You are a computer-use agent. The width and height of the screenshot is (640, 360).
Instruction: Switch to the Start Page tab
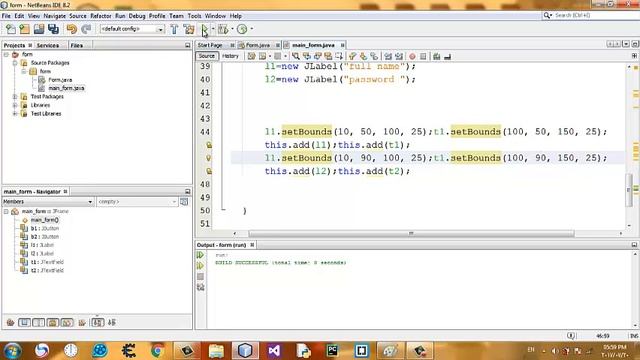[x=210, y=45]
